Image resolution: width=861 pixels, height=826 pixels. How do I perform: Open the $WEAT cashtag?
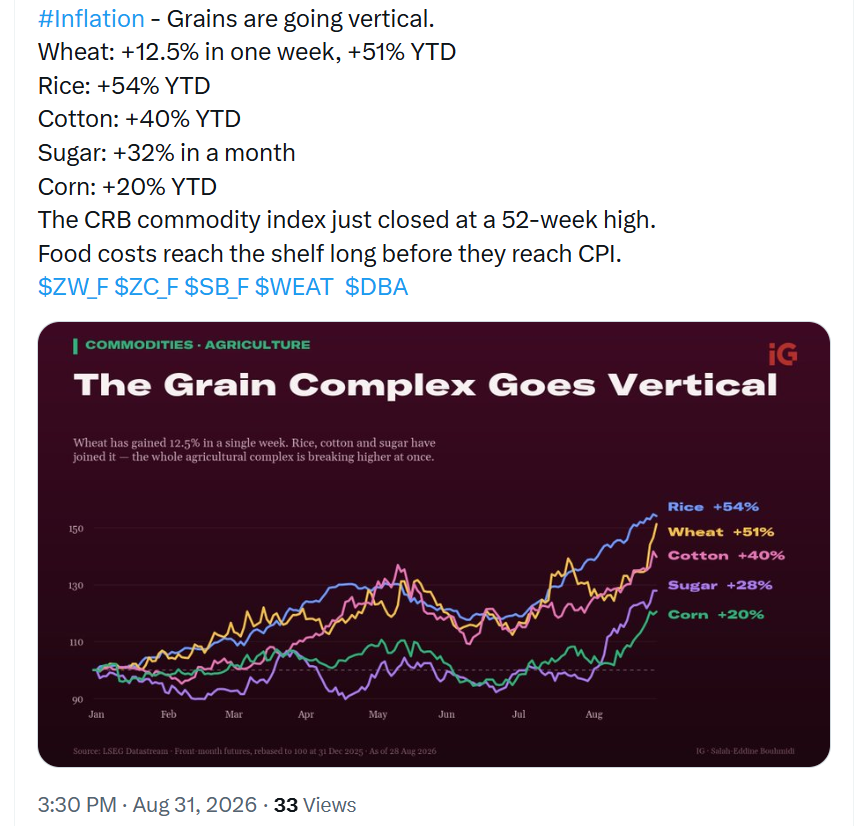(294, 287)
